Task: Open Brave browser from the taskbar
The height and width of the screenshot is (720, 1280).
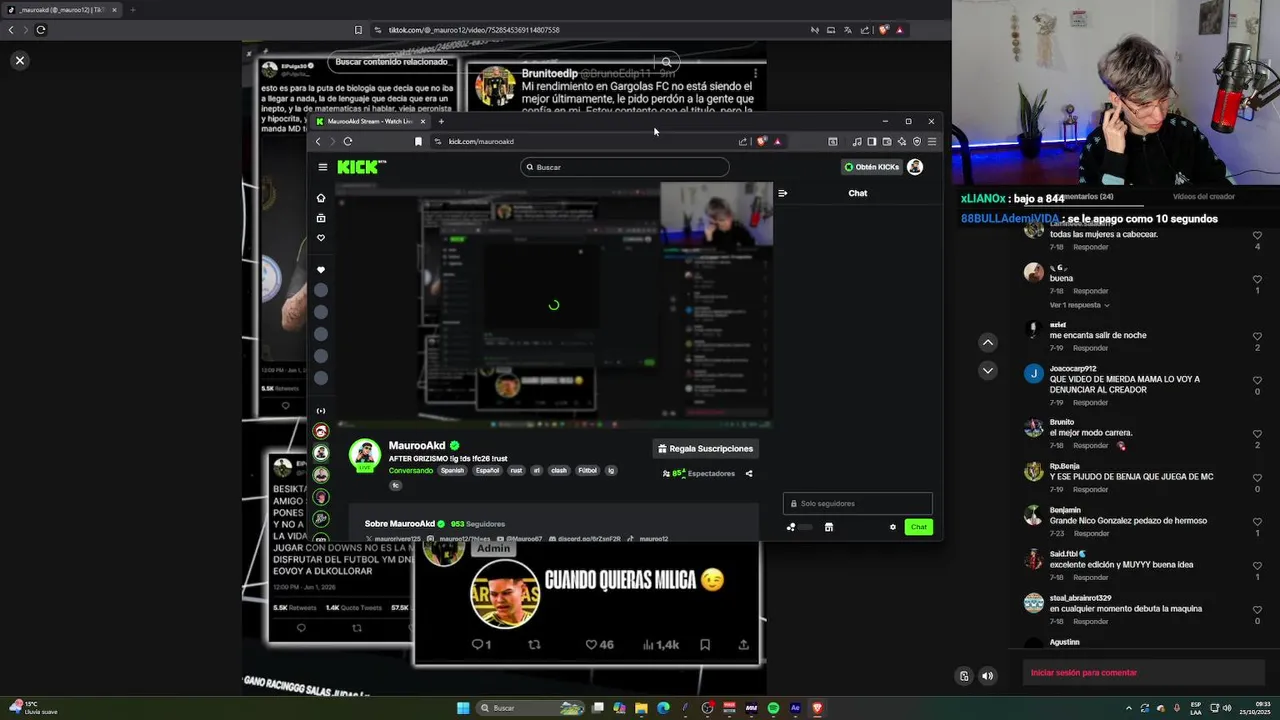Action: click(x=818, y=708)
